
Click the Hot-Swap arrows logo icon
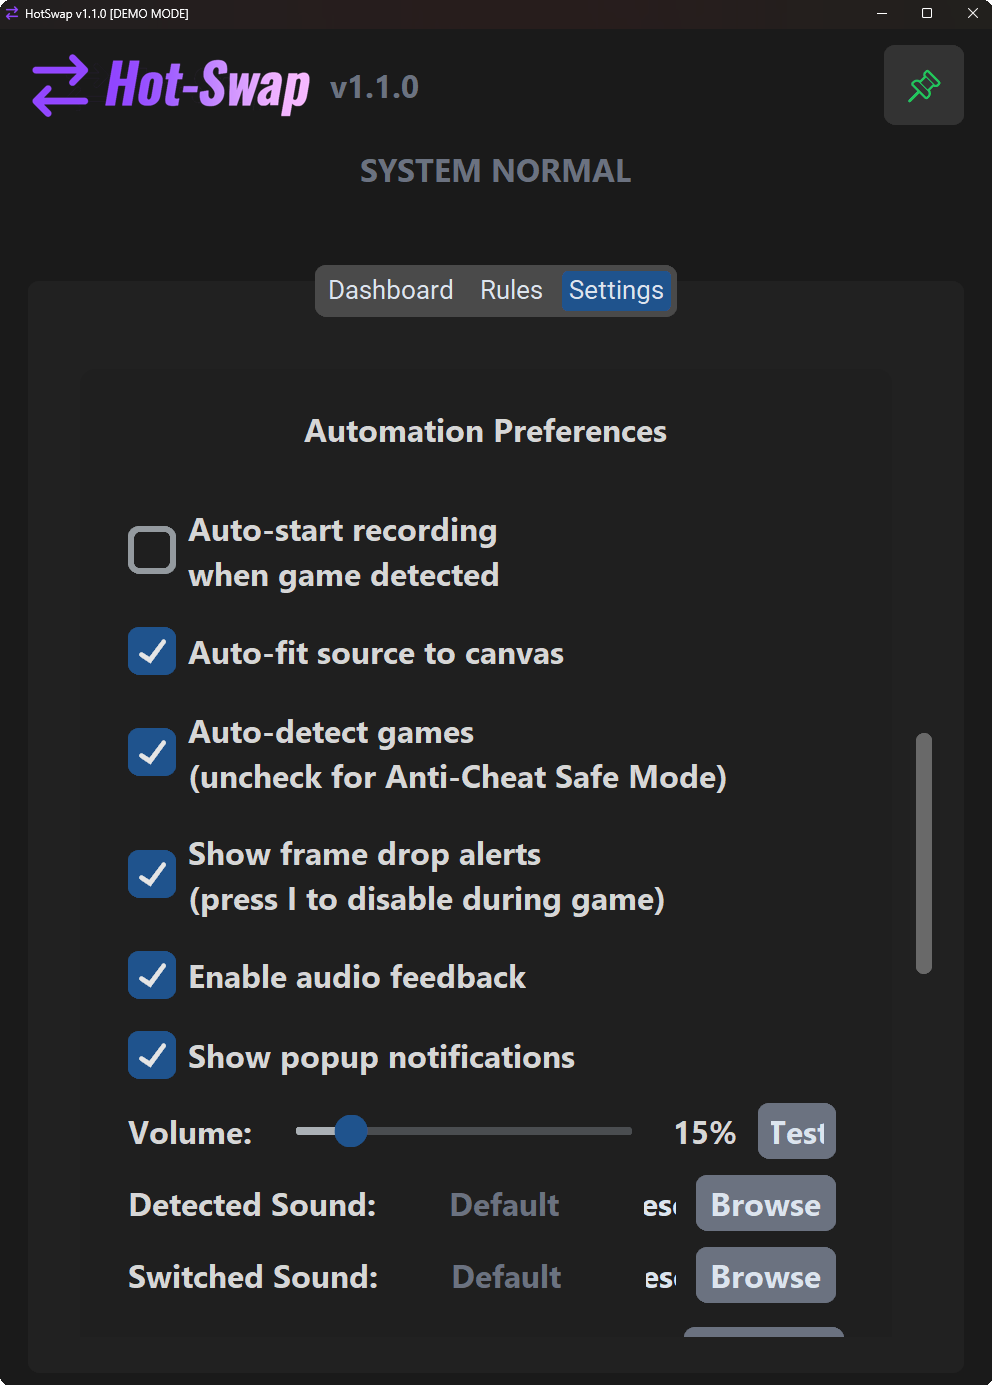tap(60, 86)
